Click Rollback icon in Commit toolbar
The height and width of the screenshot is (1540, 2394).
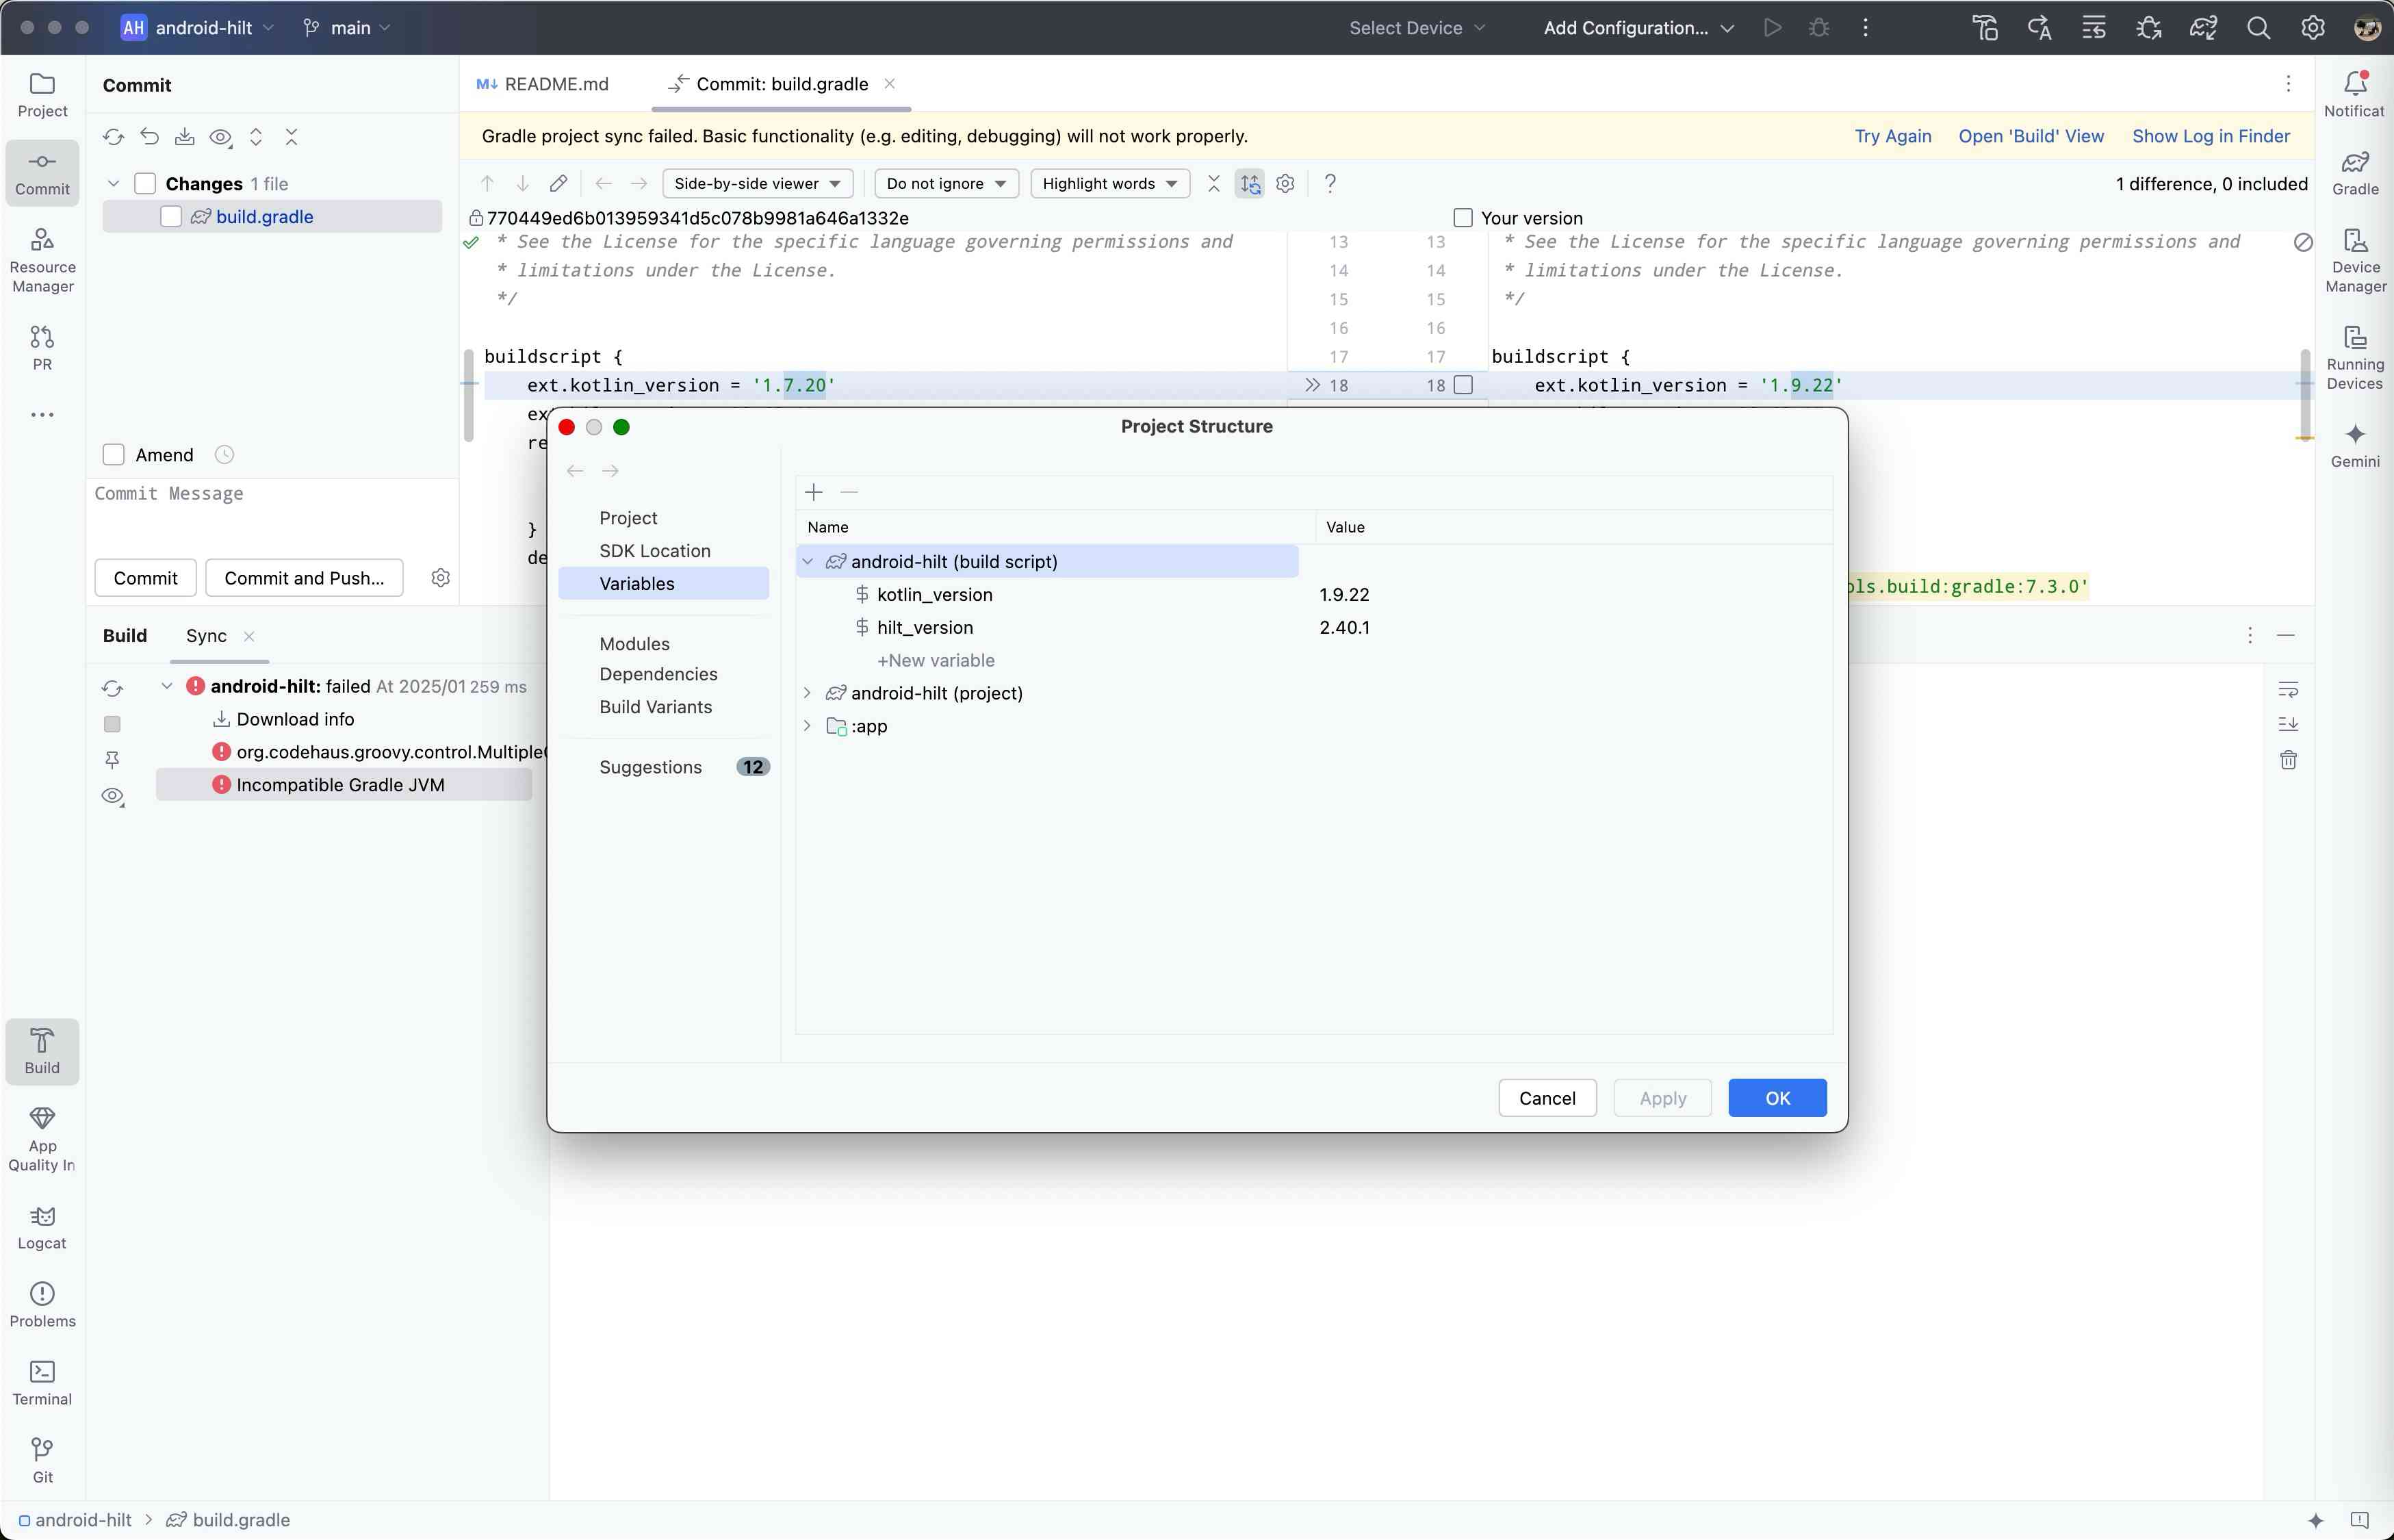click(149, 137)
